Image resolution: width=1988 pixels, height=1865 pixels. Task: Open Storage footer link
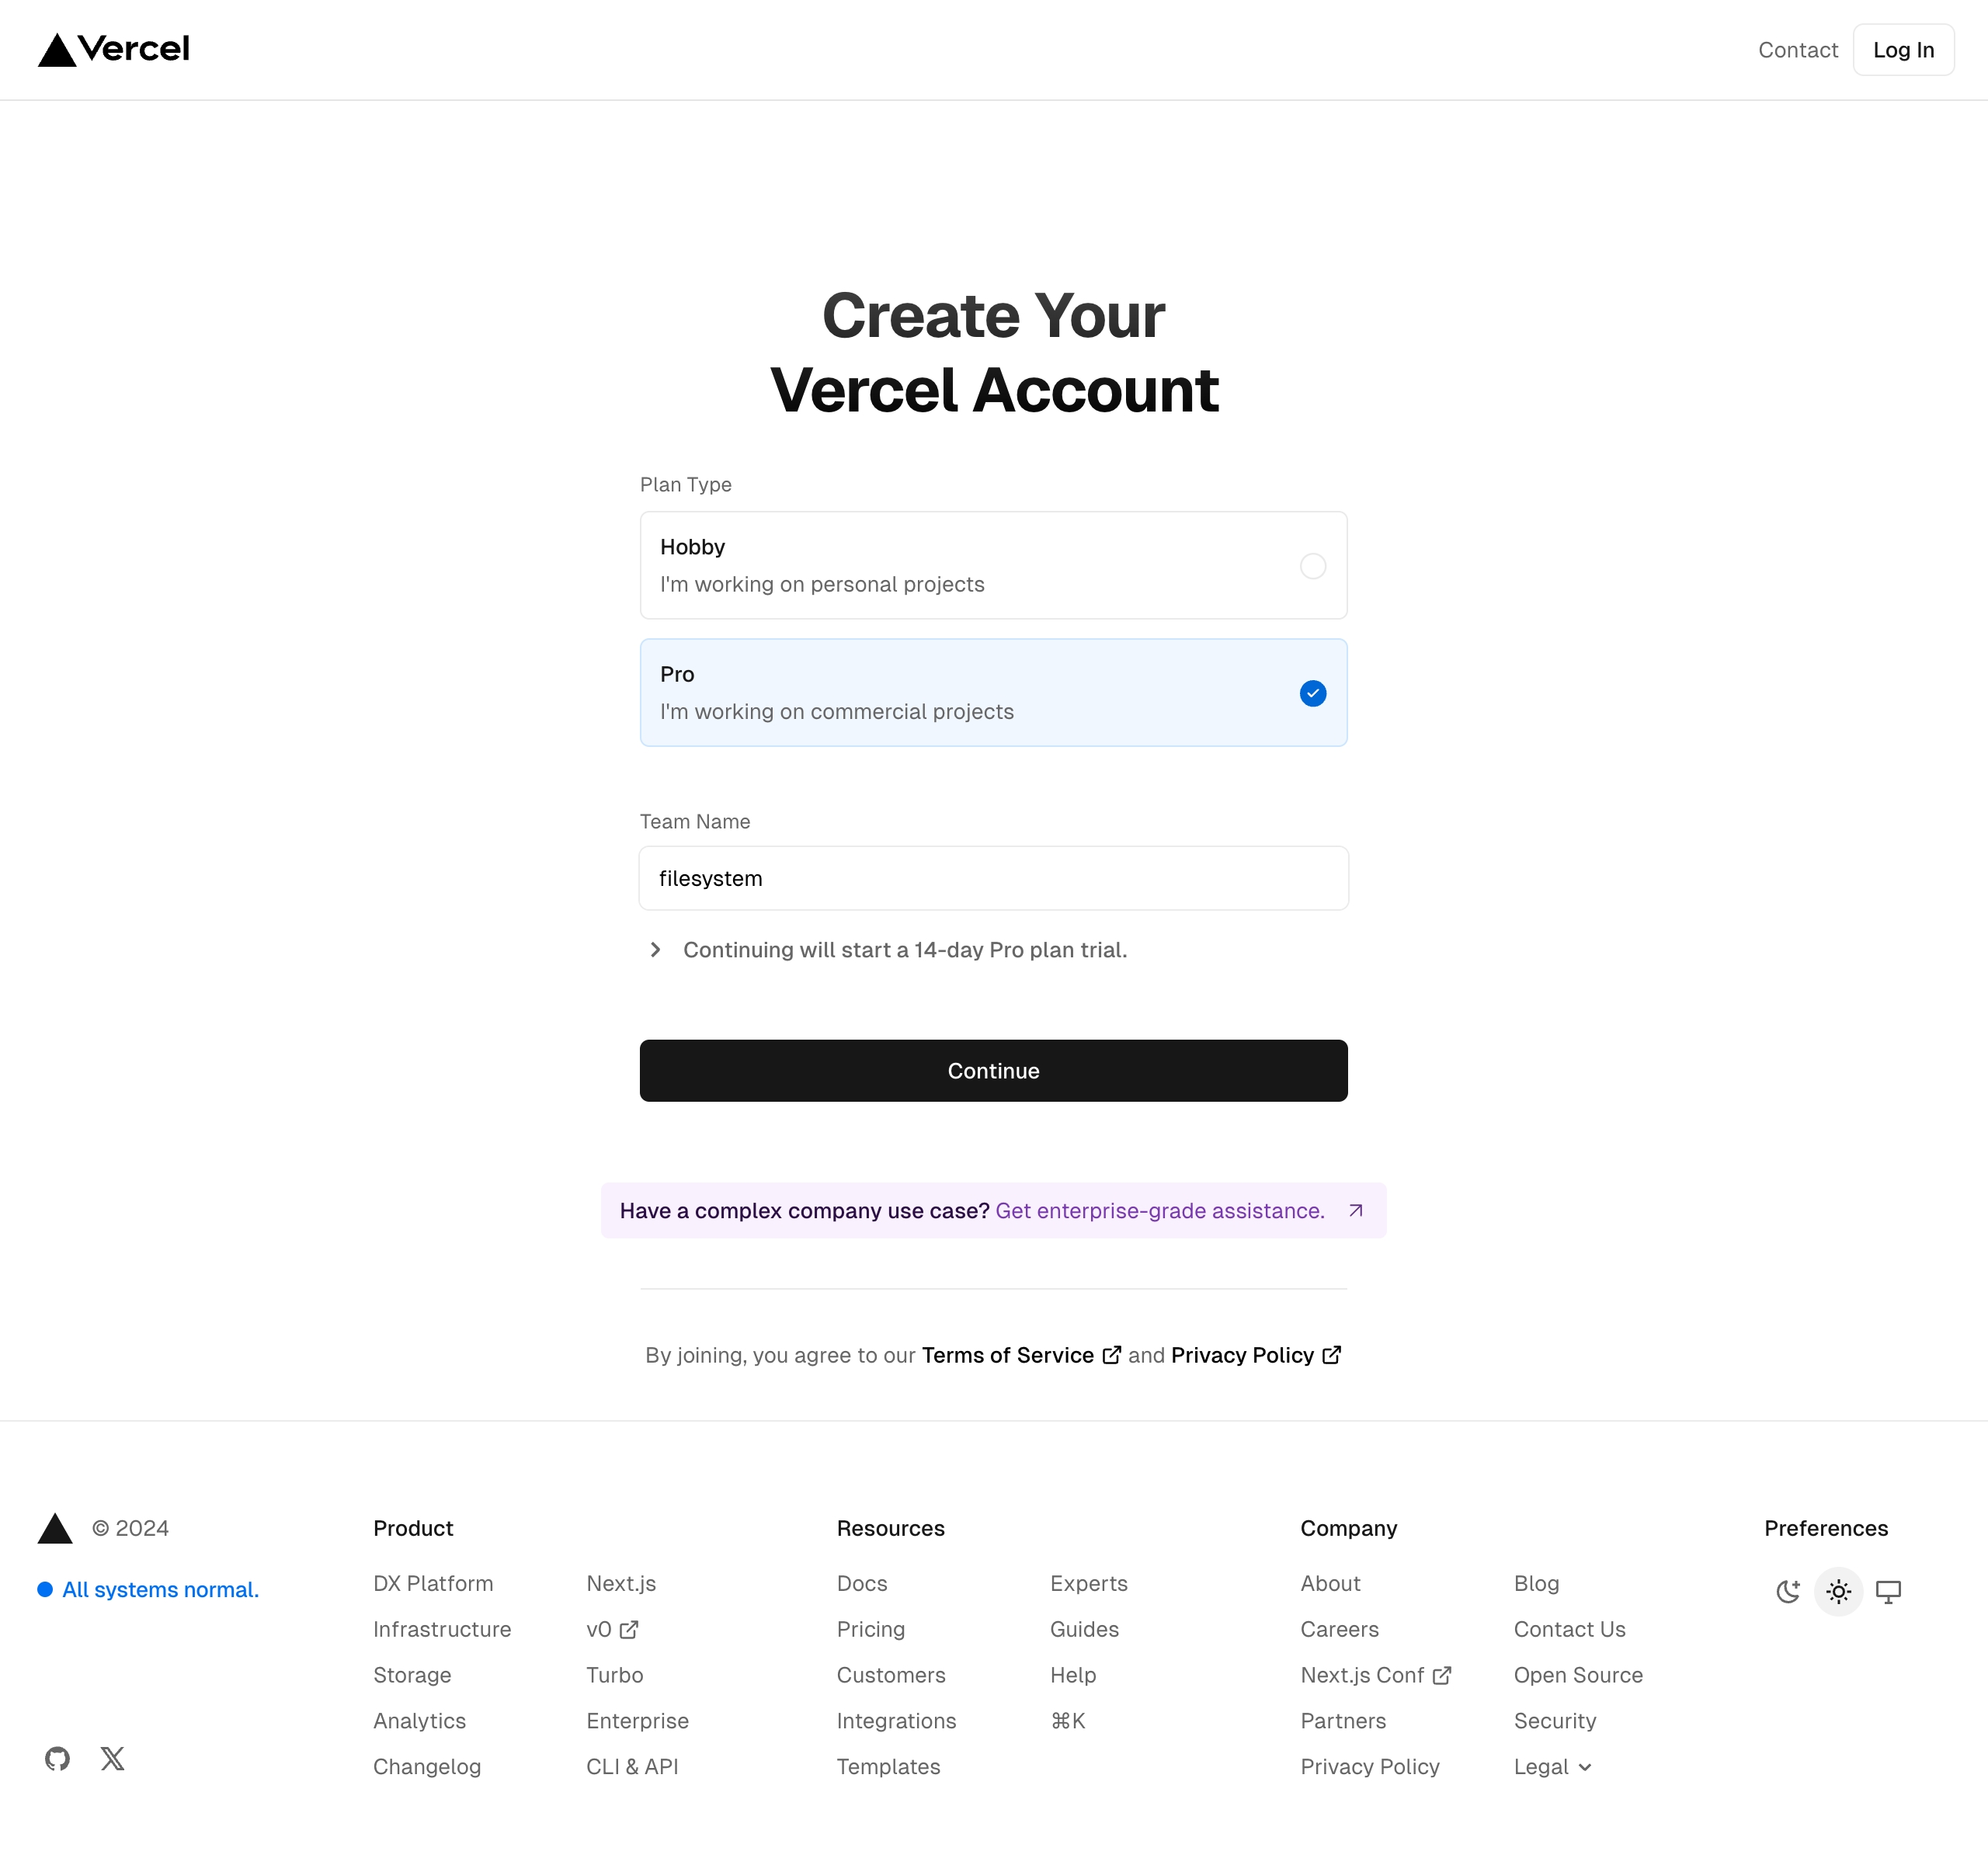pos(412,1675)
